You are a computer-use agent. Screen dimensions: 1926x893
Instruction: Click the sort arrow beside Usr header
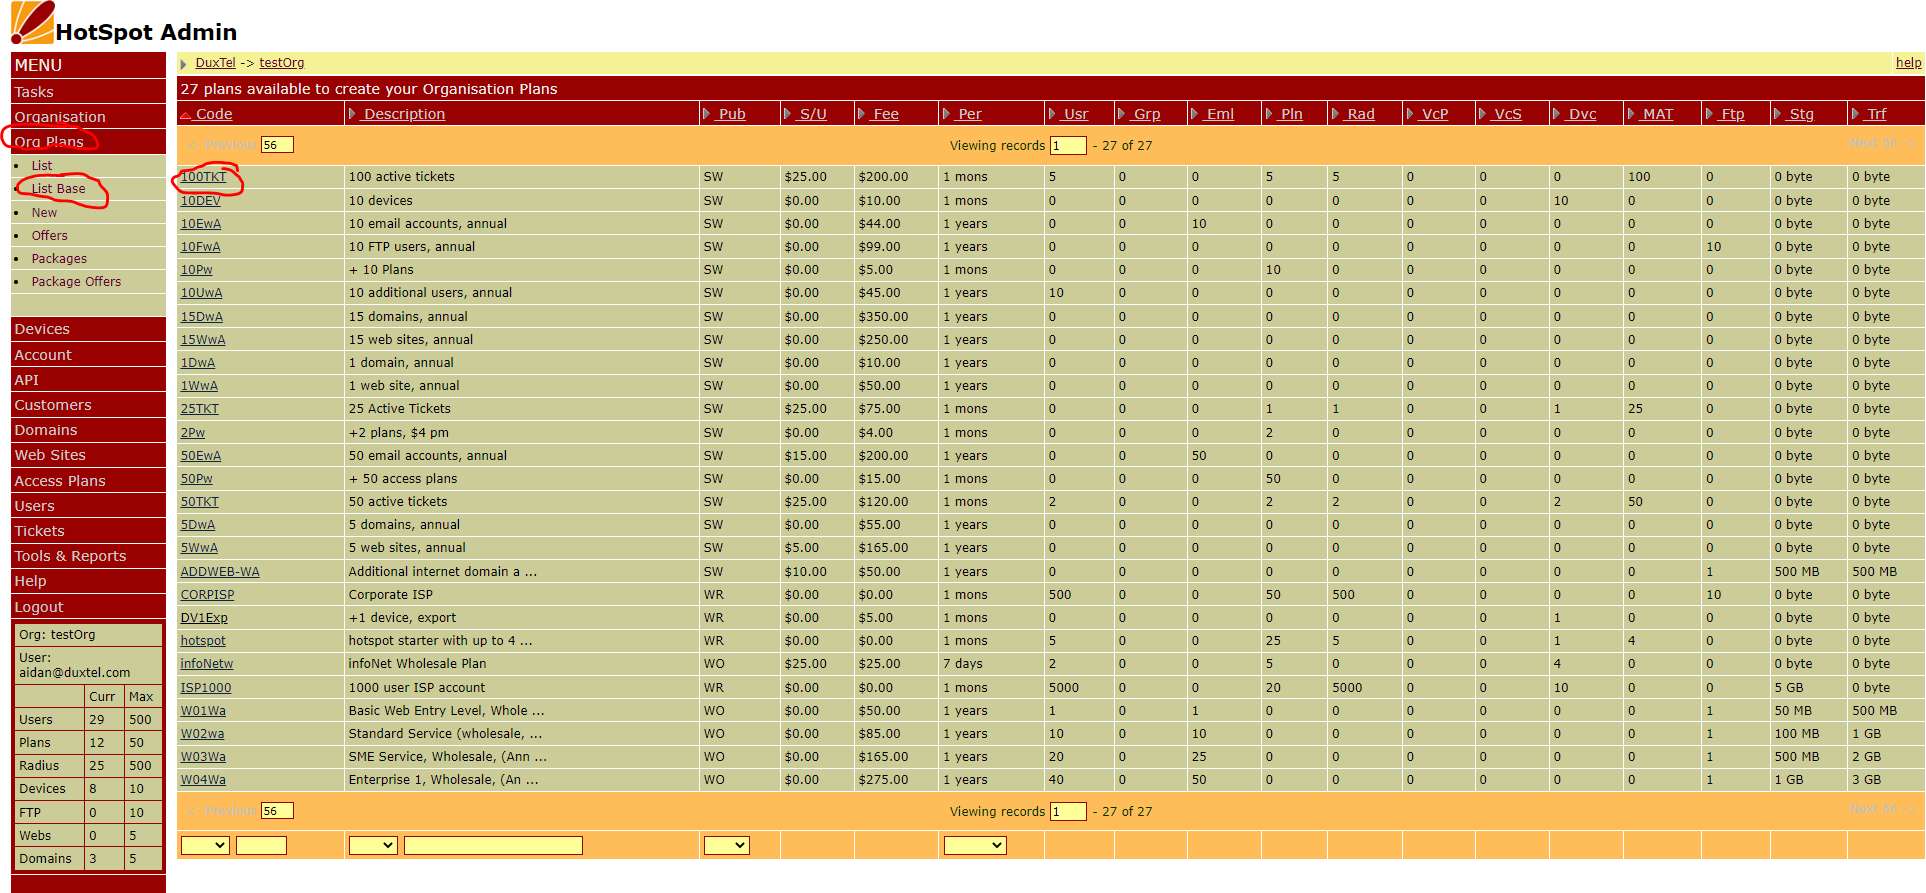click(1053, 114)
